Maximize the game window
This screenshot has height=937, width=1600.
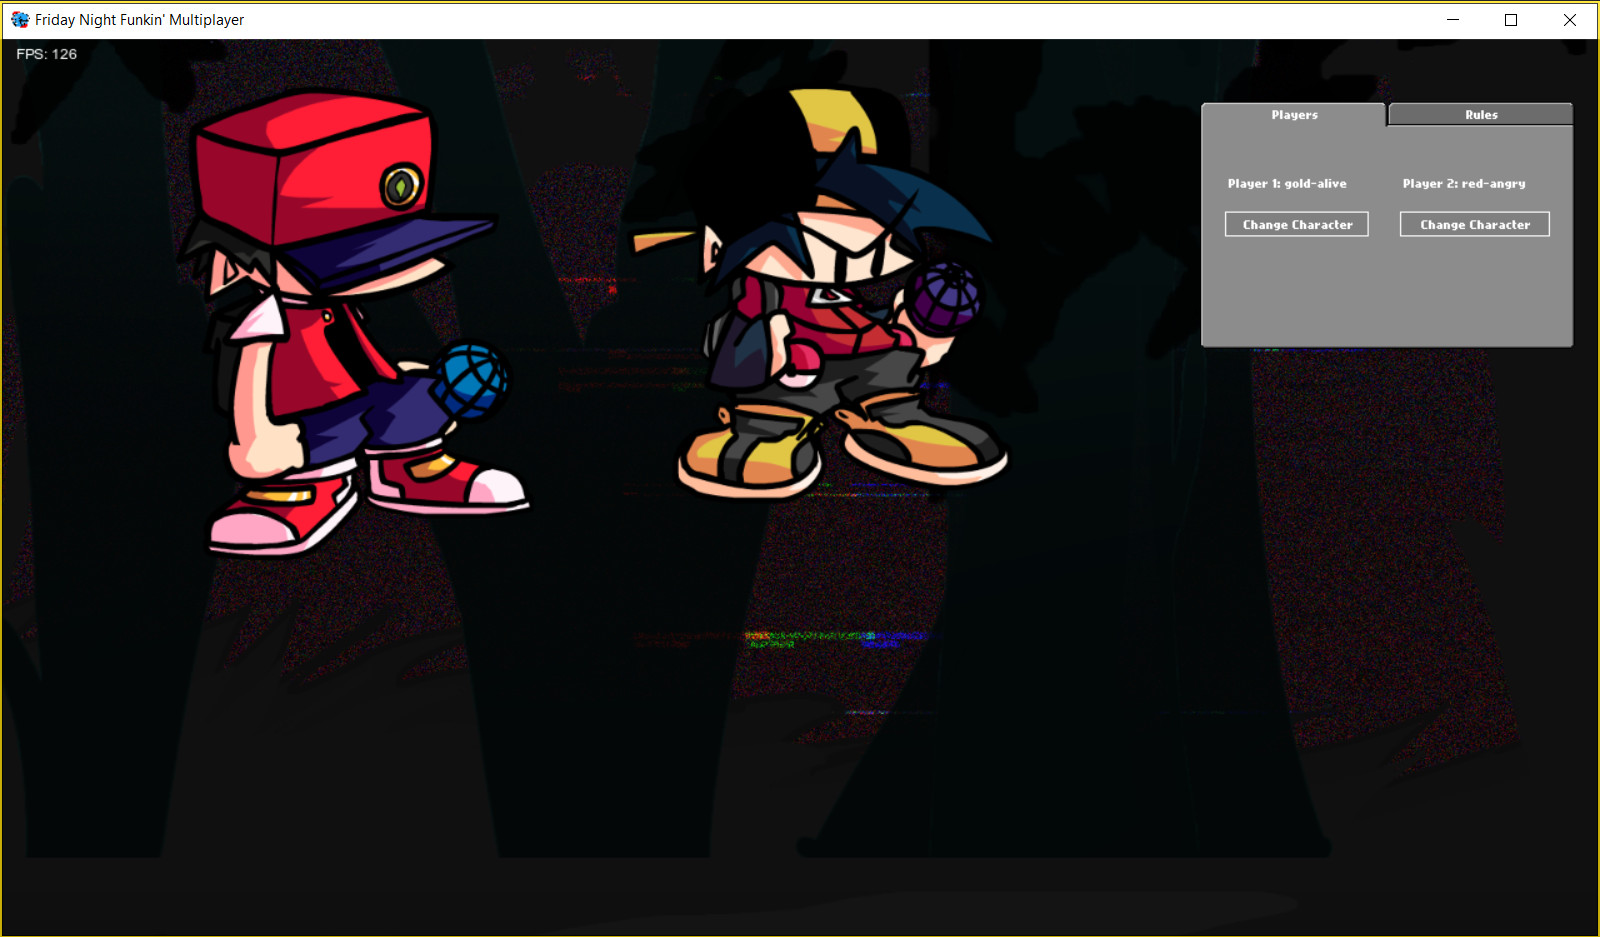(1511, 20)
